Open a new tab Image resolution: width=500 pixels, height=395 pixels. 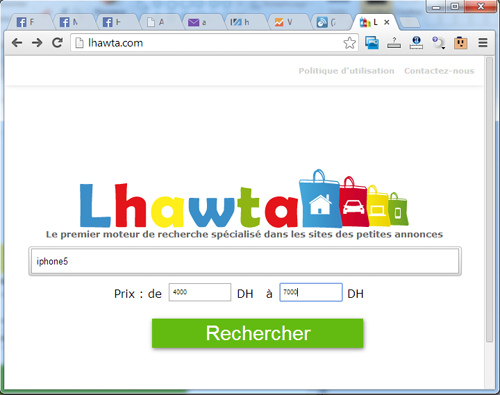click(410, 22)
